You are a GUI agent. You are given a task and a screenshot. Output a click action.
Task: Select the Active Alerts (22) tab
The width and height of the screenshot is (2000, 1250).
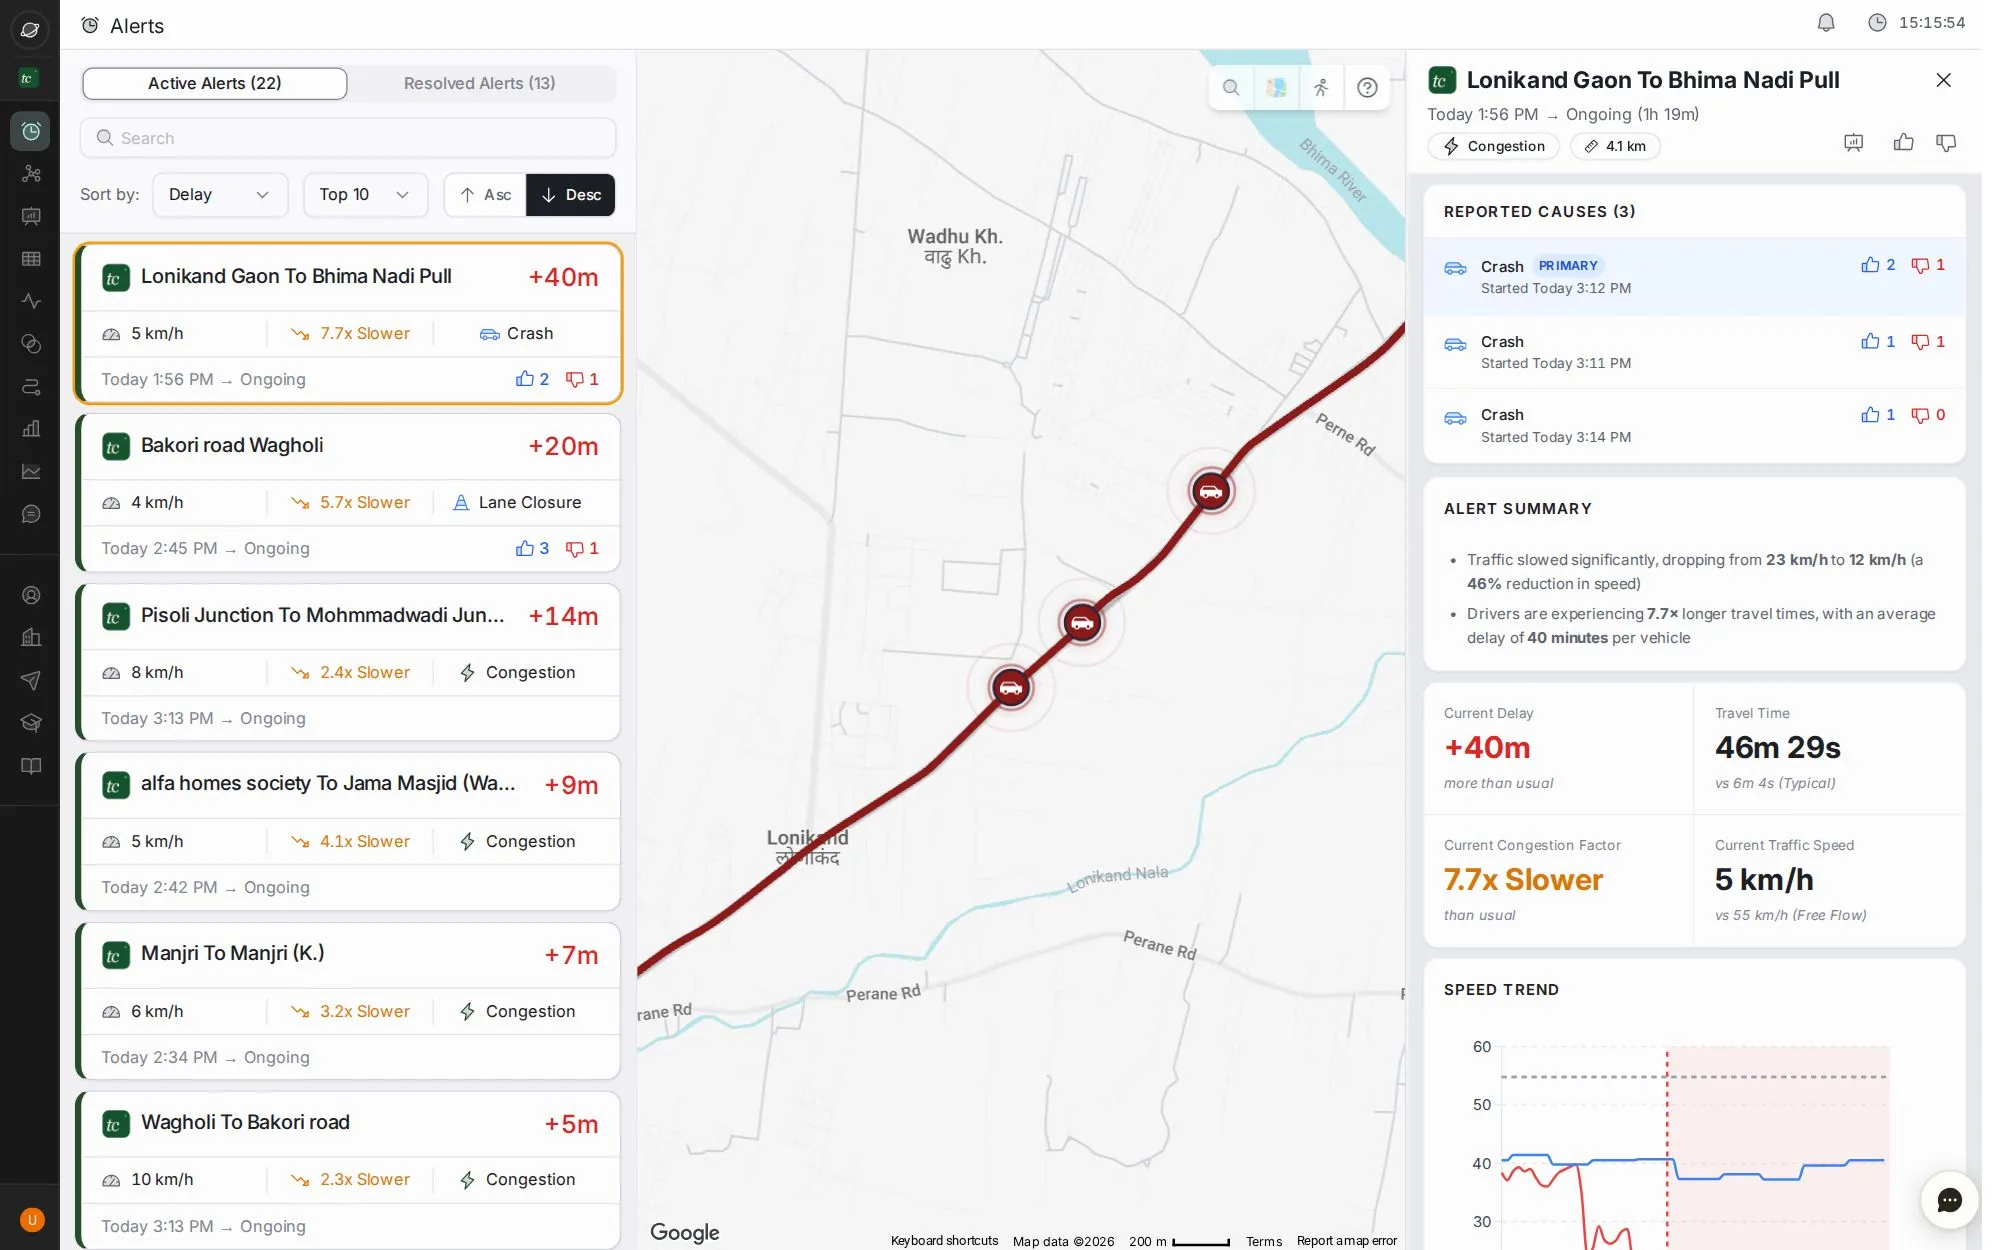coord(215,84)
